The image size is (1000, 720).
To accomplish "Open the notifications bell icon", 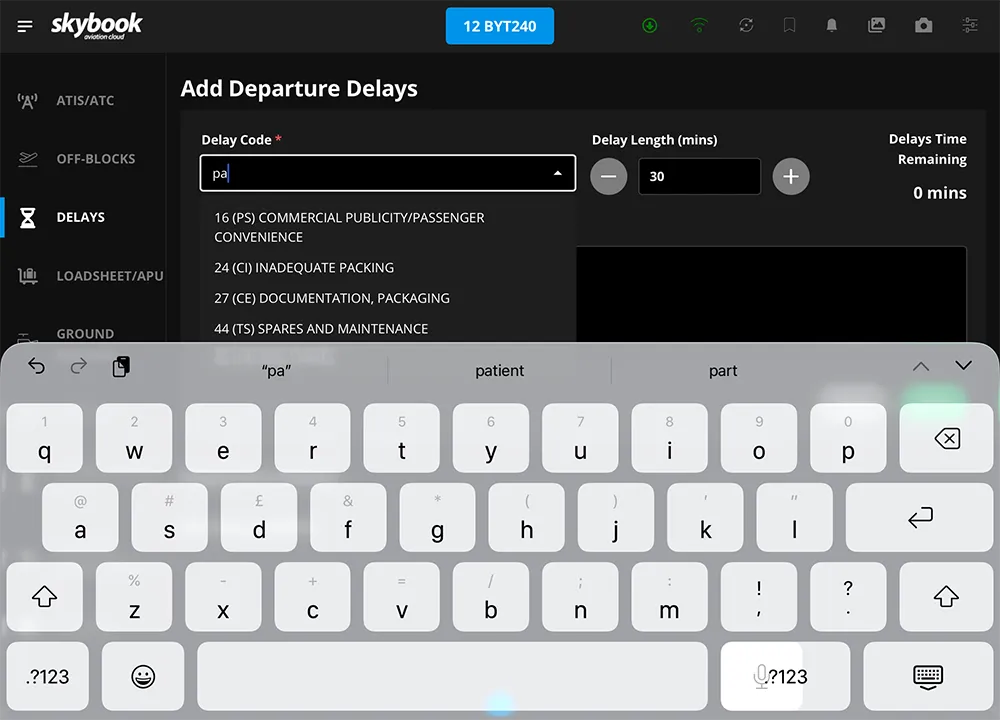I will [x=831, y=26].
